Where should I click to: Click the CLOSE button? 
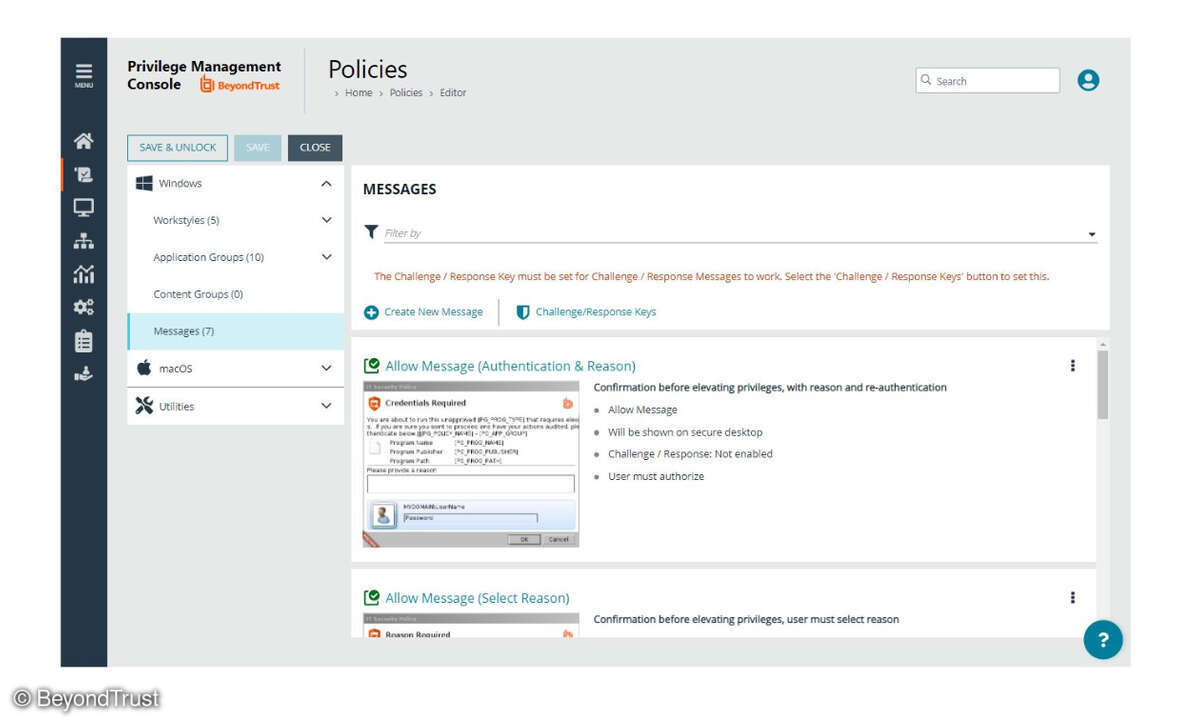[x=315, y=148]
